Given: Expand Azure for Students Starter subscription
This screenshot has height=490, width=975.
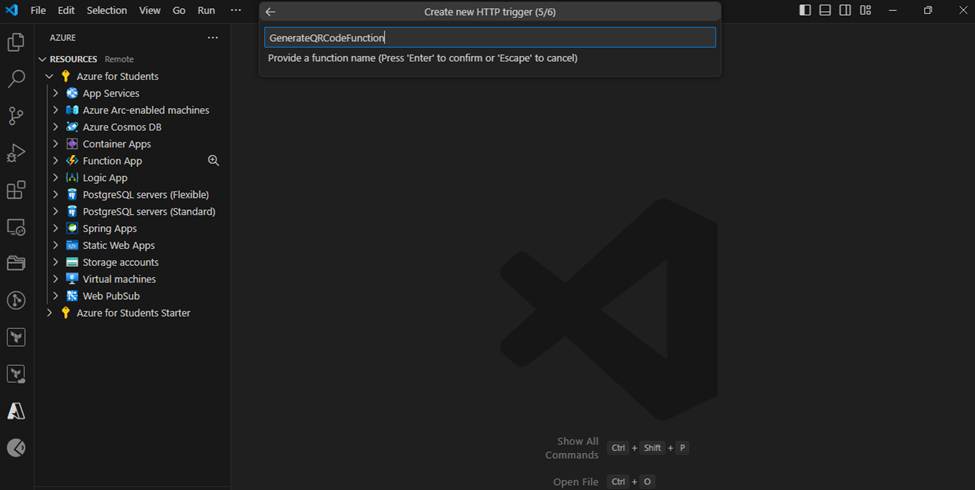Looking at the screenshot, I should tap(49, 313).
